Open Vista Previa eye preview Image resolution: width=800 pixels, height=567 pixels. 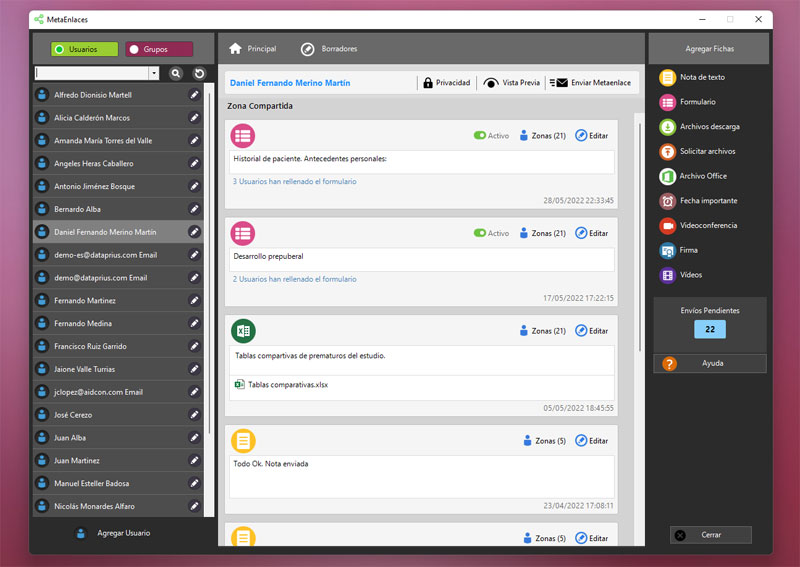[511, 83]
